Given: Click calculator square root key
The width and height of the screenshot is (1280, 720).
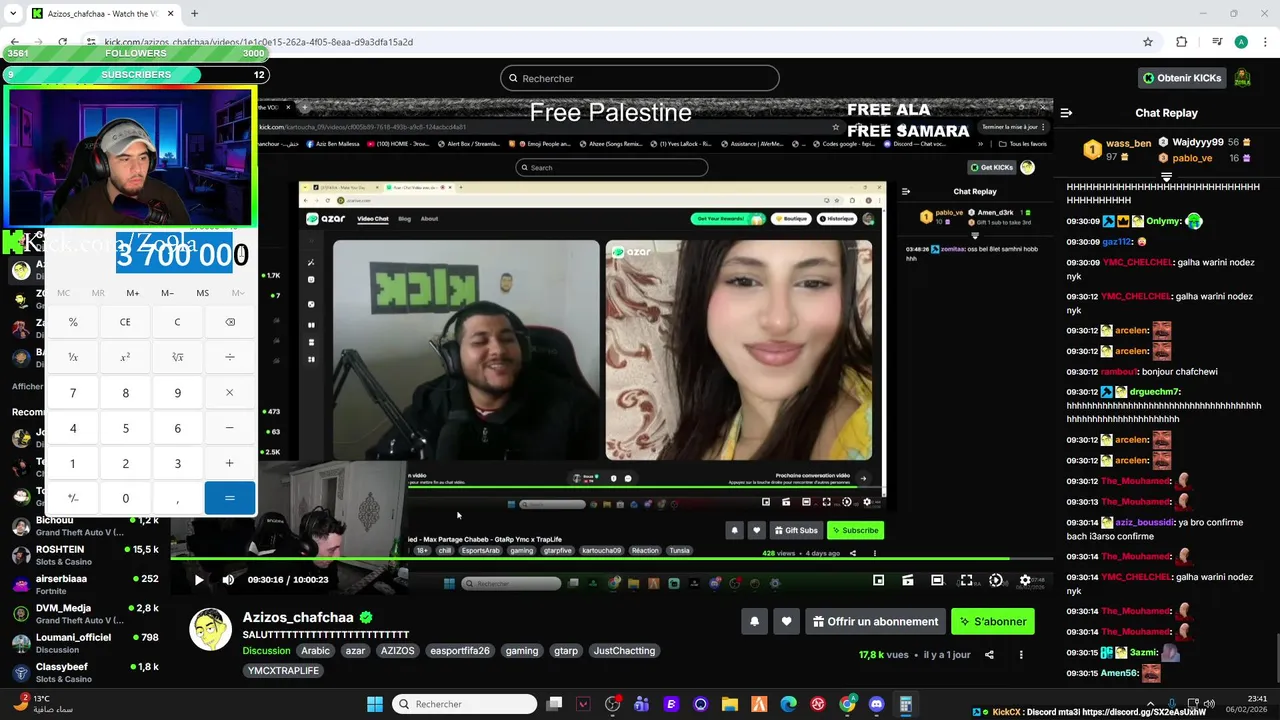Looking at the screenshot, I should pos(177,357).
